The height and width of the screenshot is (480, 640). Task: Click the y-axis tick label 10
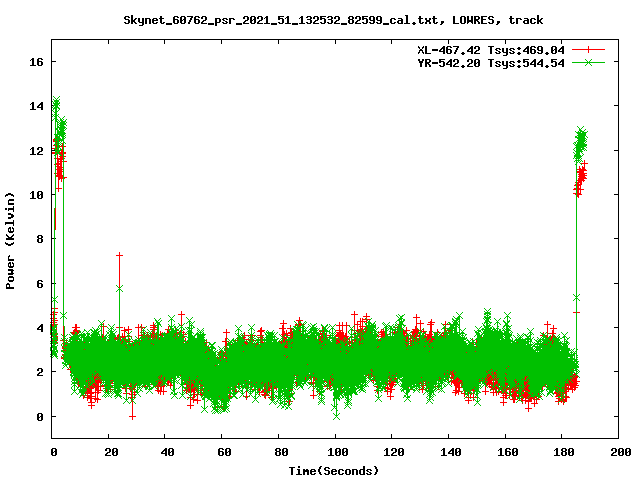click(36, 195)
